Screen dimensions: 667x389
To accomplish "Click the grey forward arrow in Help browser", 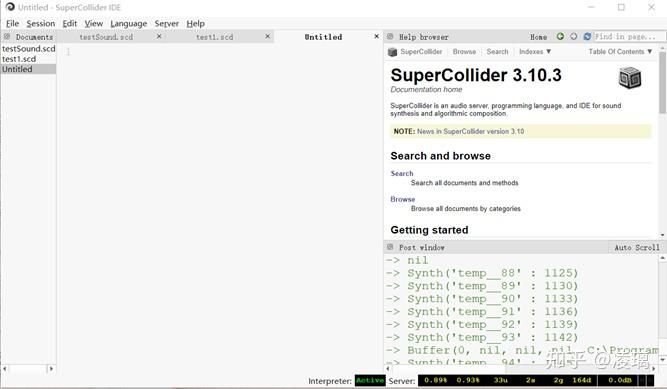I will [x=573, y=37].
